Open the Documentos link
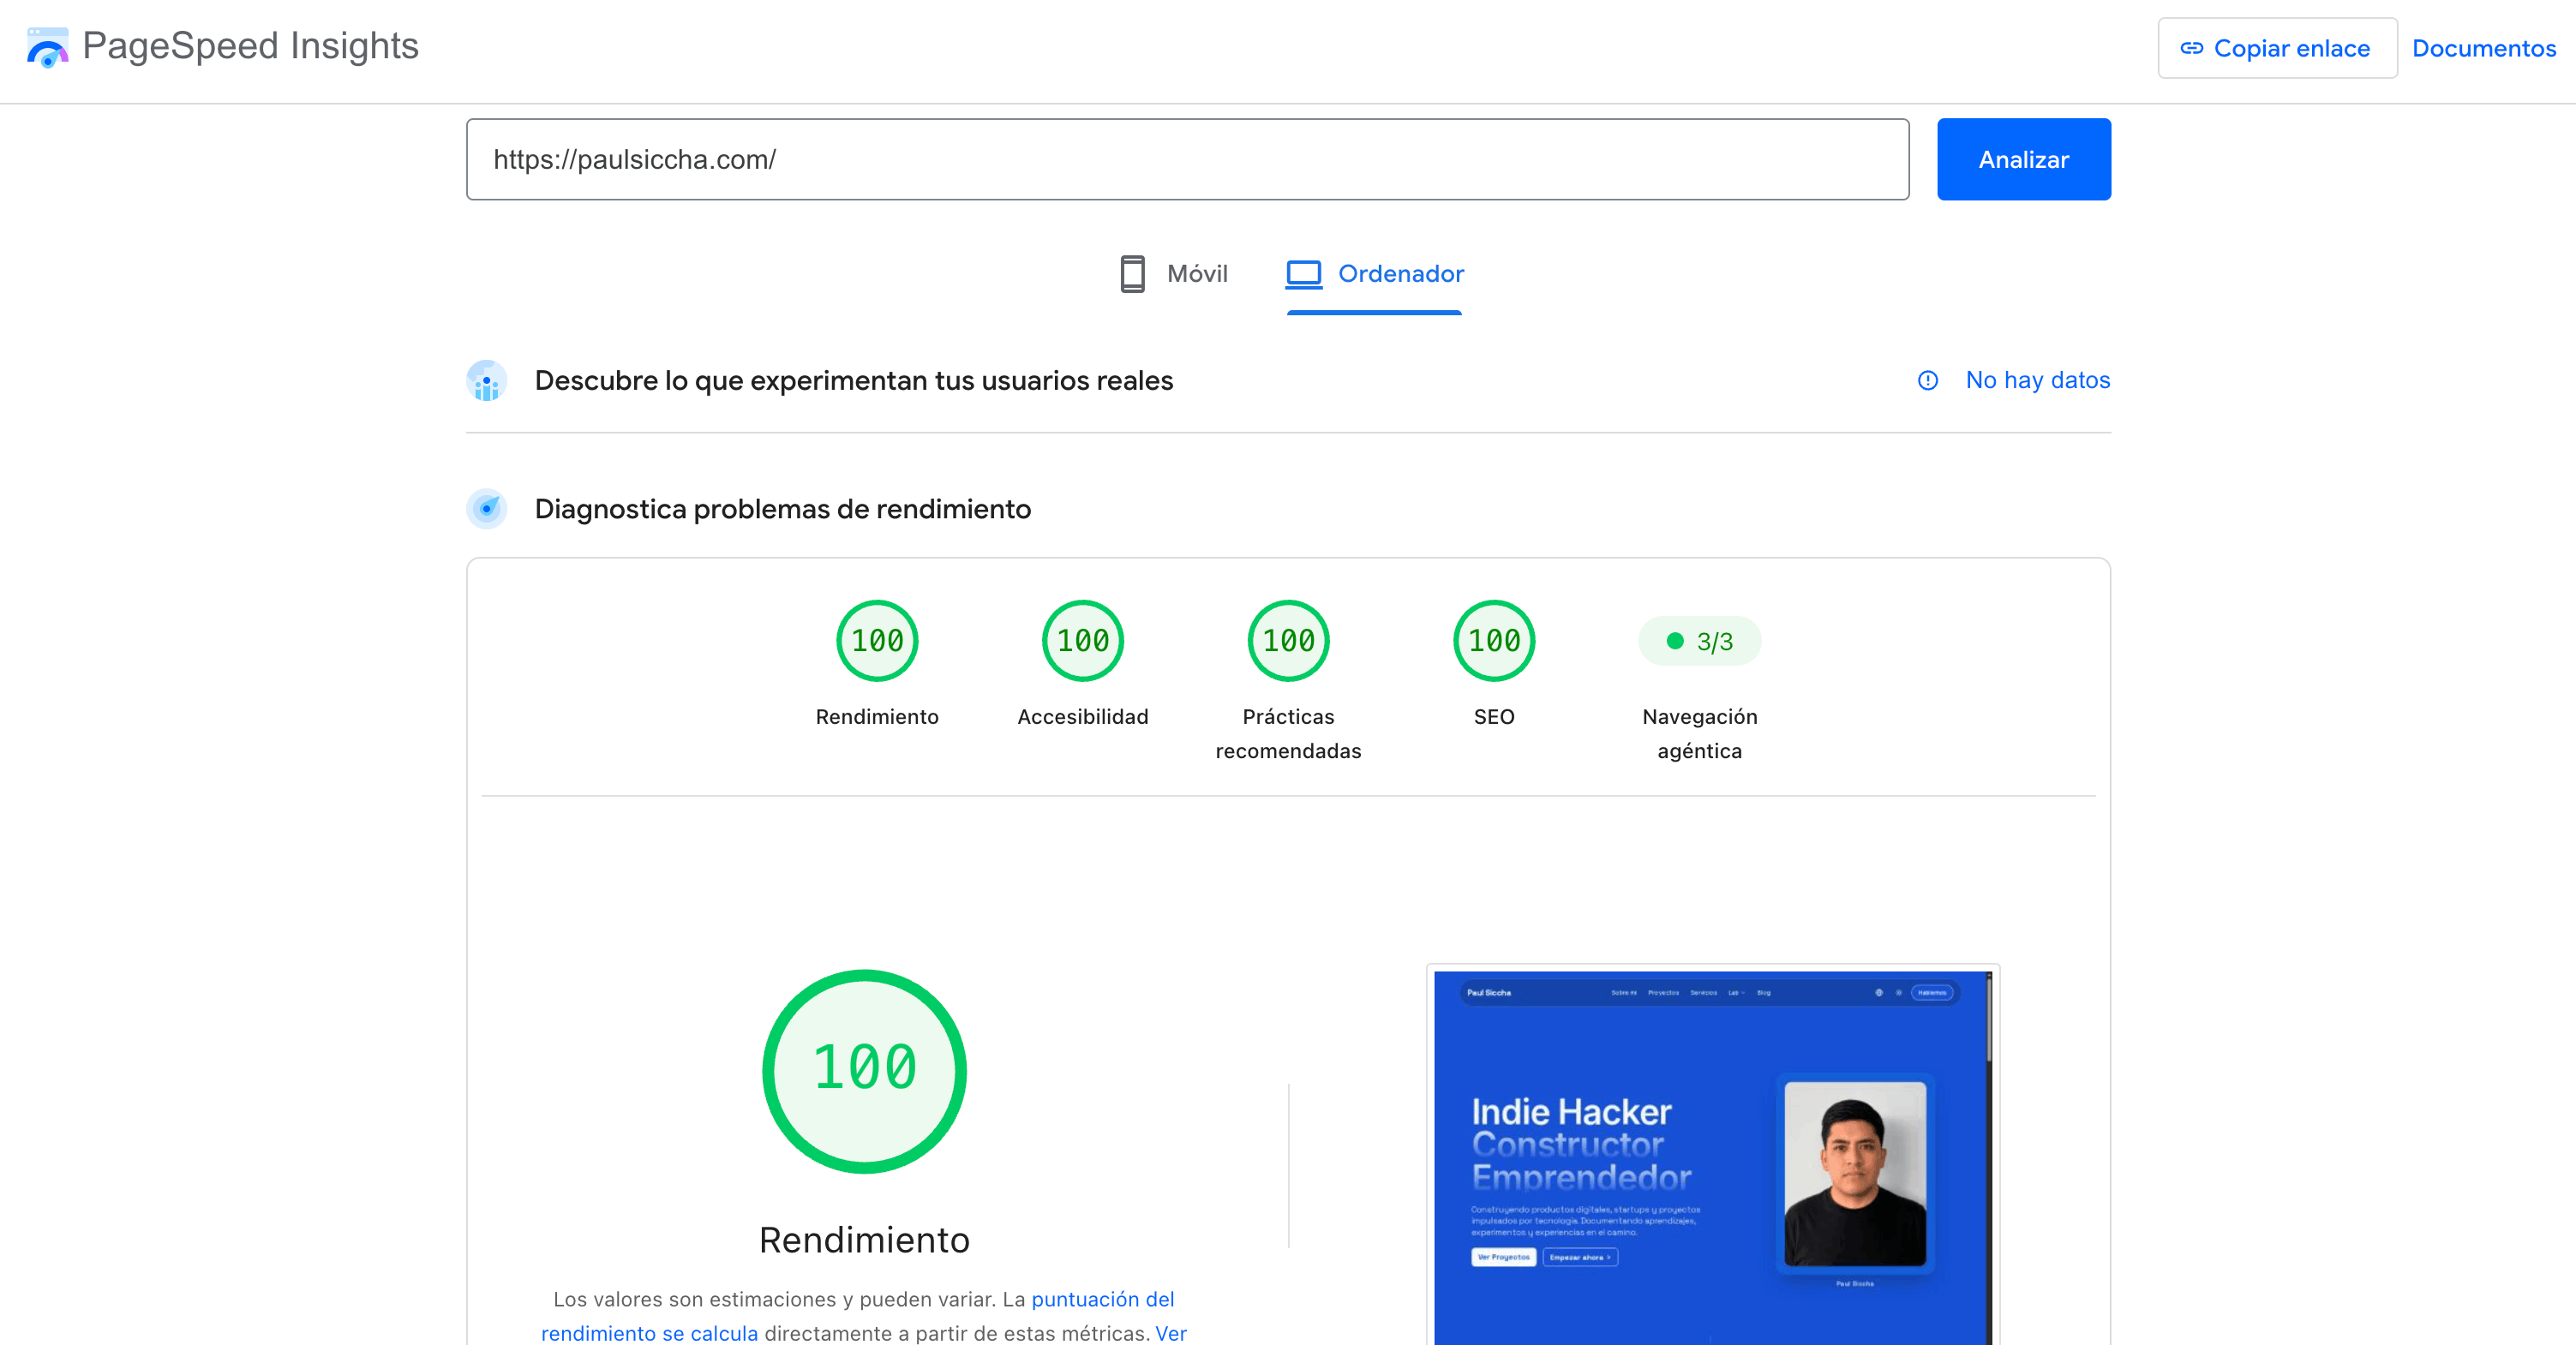2576x1345 pixels. 2483,48
